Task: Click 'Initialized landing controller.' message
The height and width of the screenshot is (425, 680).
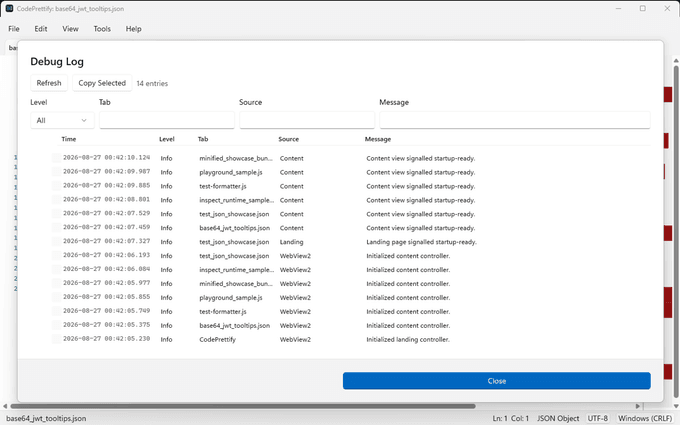Action: pos(408,339)
